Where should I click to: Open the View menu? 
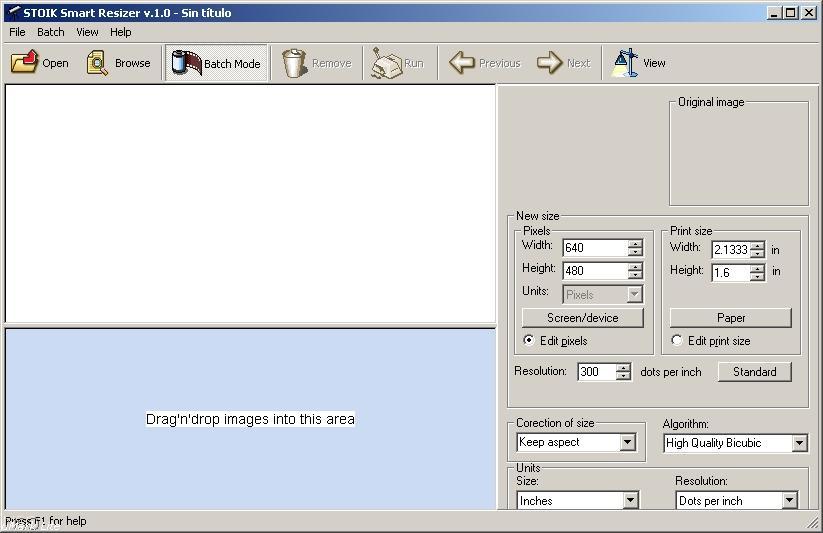pos(87,32)
